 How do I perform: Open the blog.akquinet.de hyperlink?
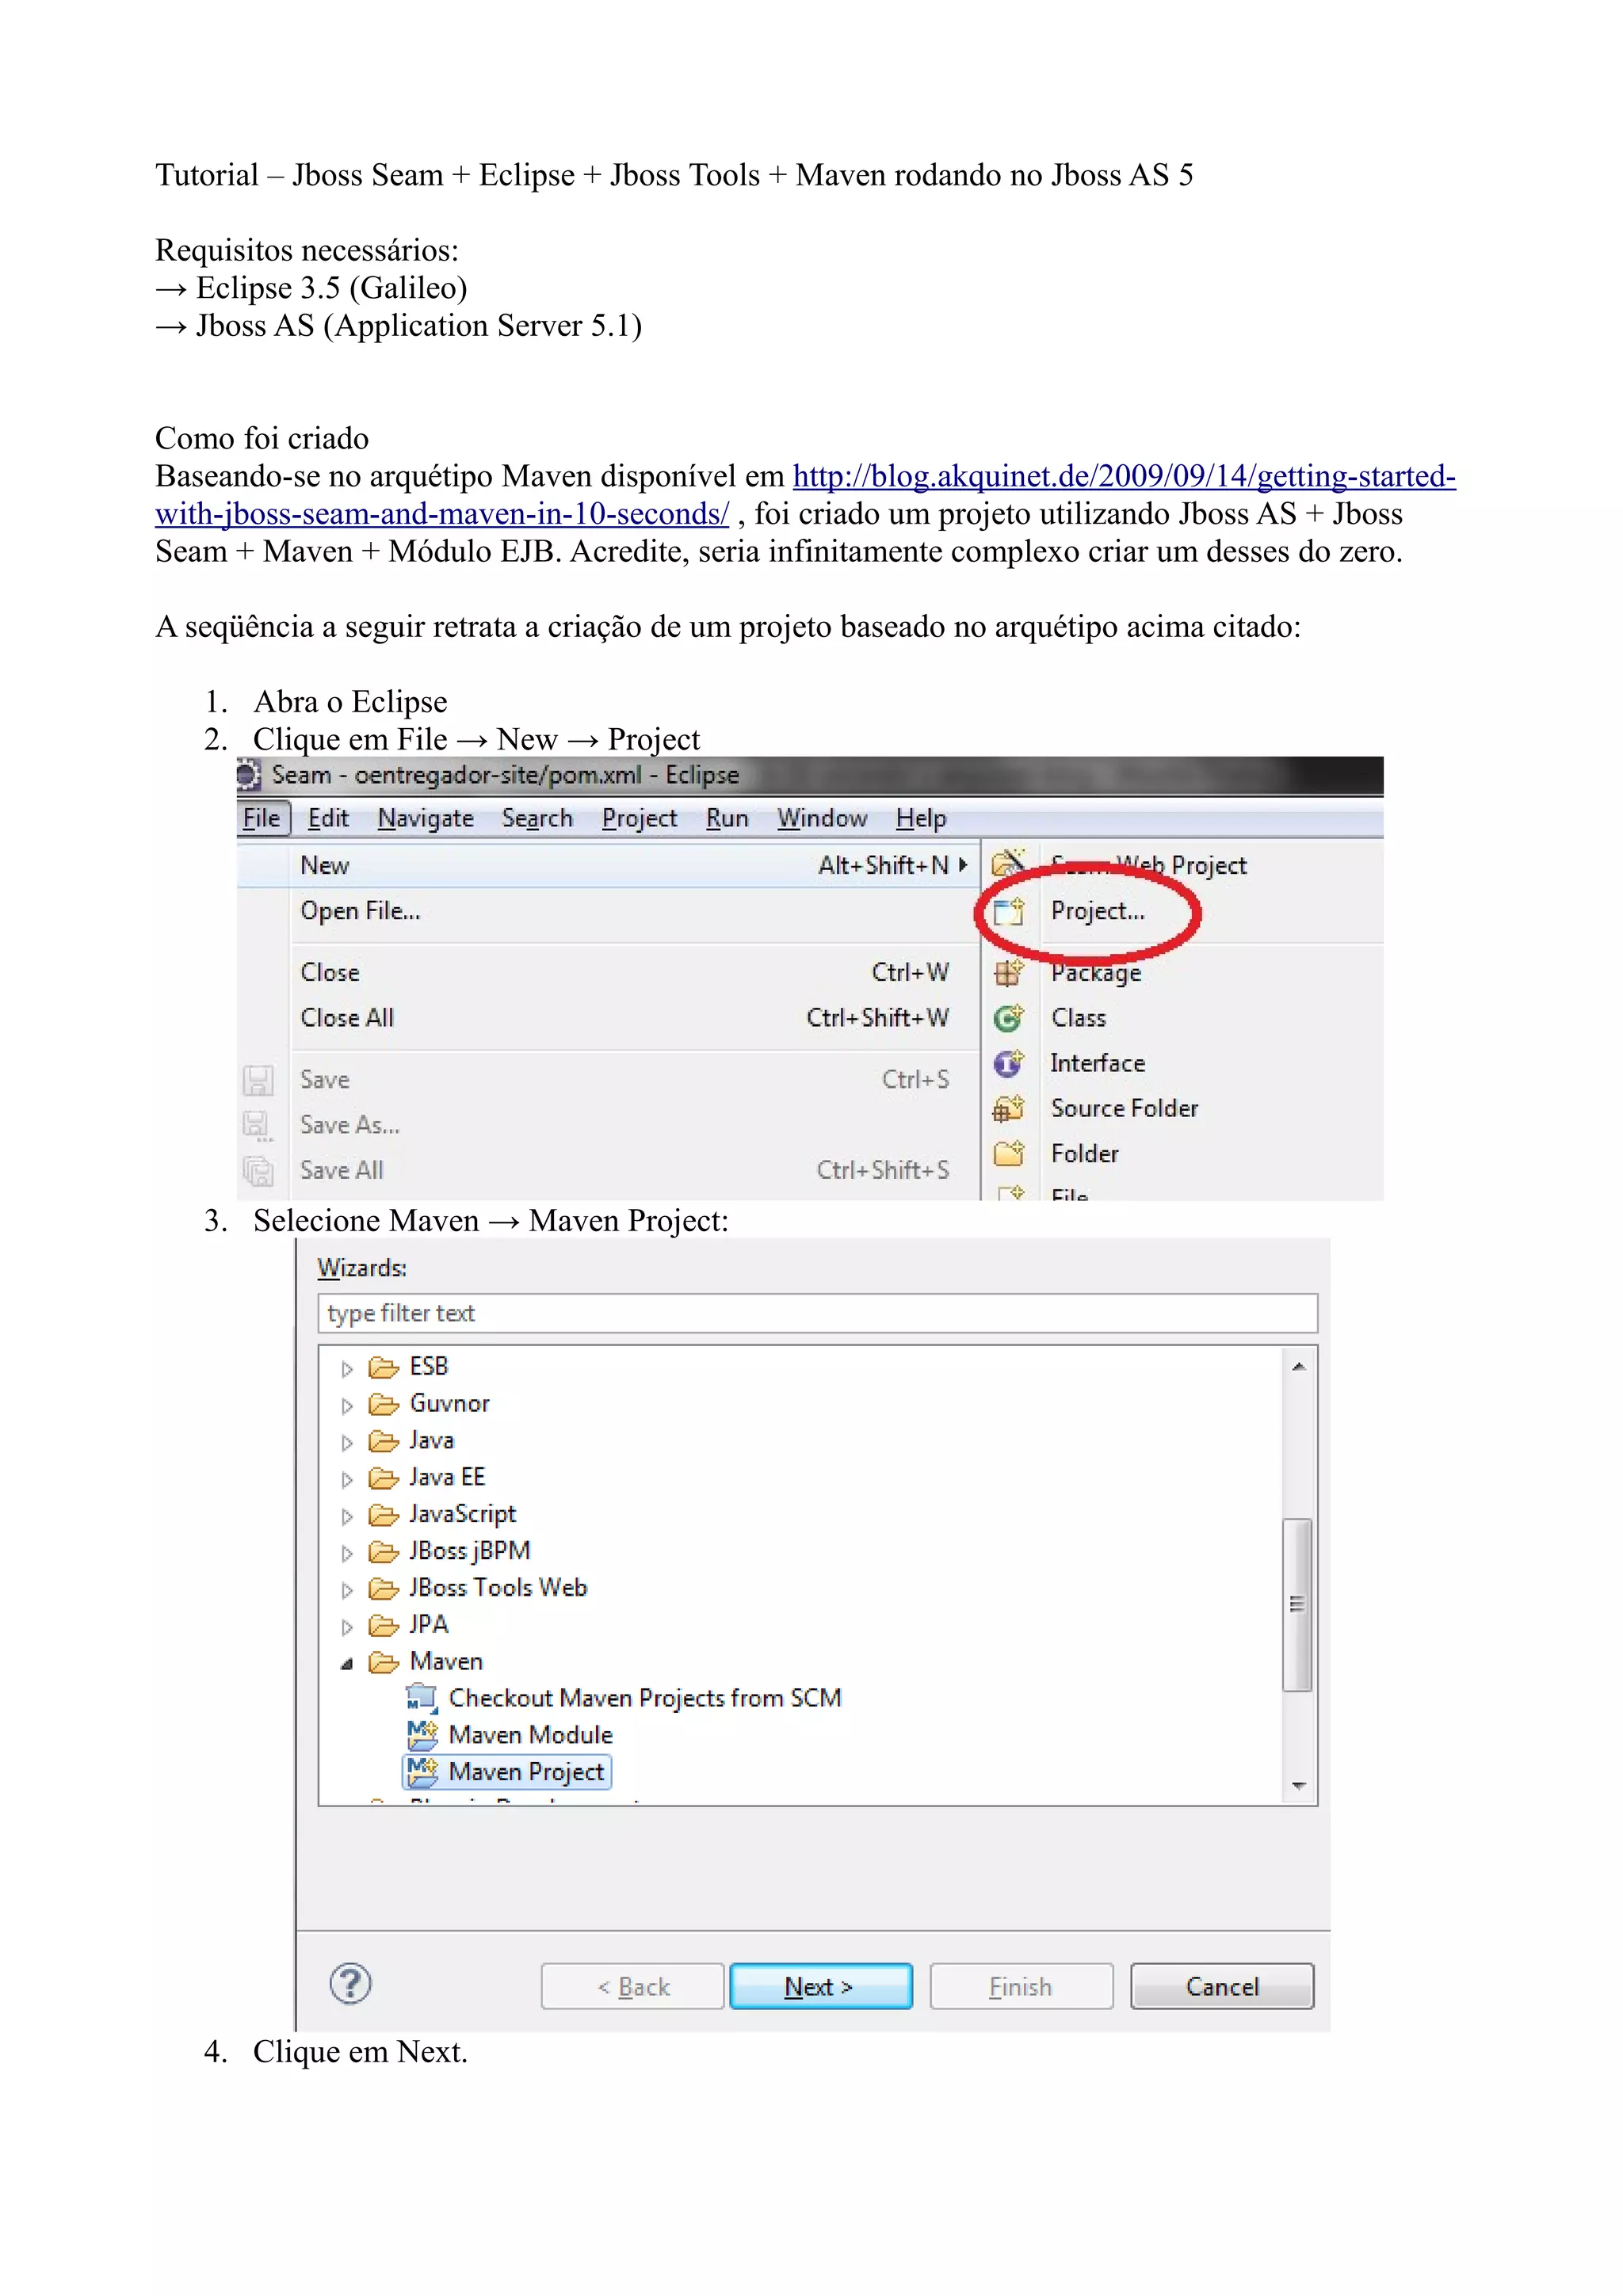coord(1122,476)
